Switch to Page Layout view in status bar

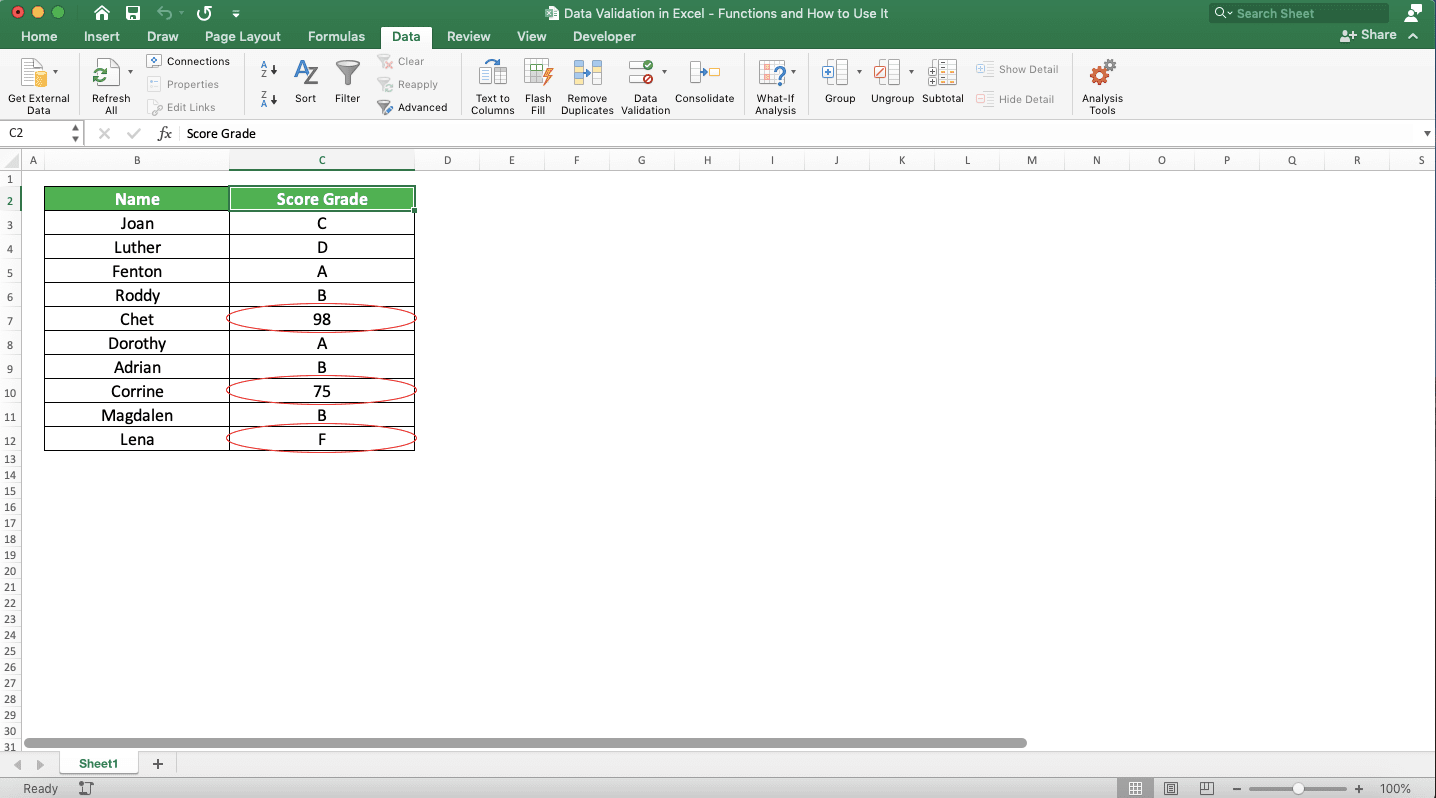pos(1171,788)
